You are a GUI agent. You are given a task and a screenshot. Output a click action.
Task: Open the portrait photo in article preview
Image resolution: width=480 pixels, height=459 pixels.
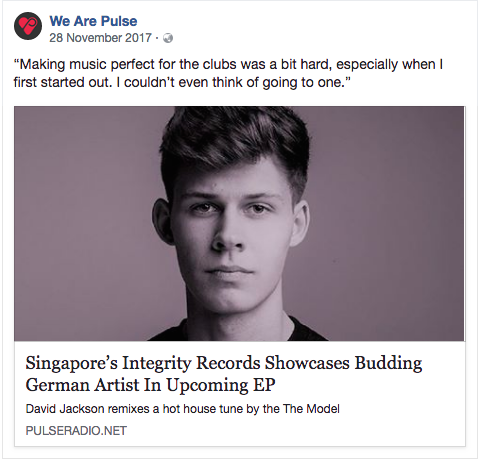coord(239,223)
